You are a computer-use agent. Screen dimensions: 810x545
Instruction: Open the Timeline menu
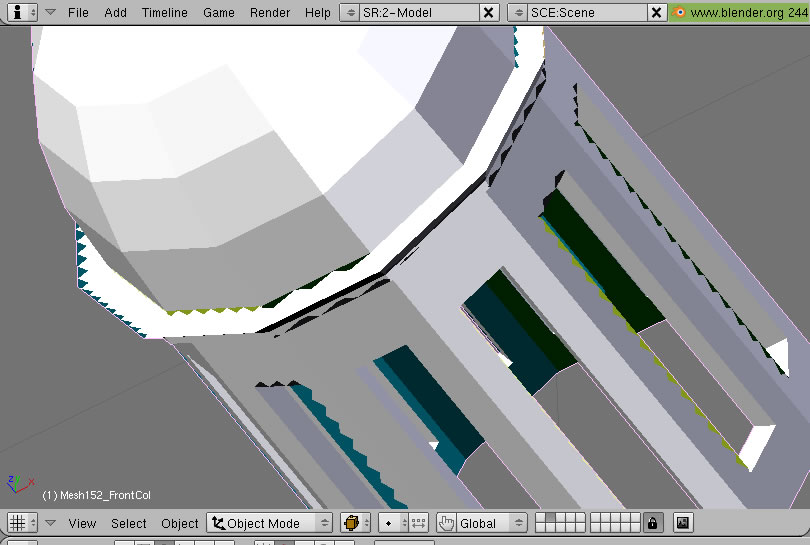click(x=164, y=13)
